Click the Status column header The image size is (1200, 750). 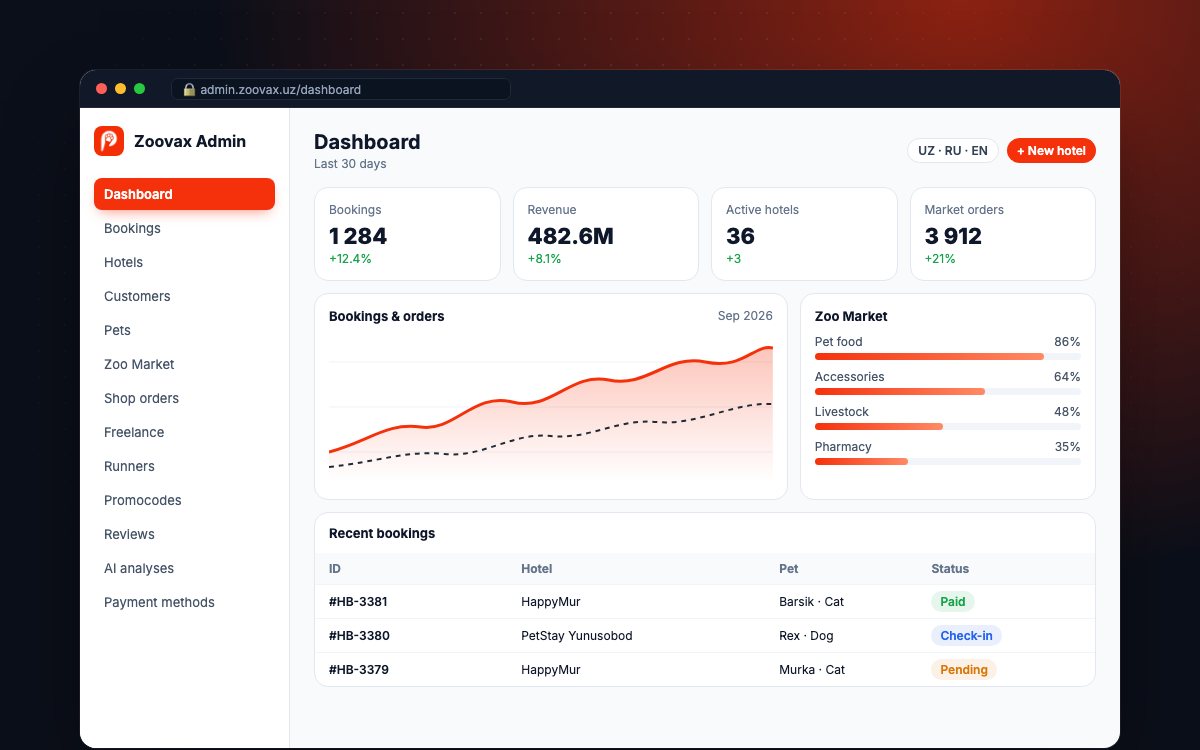pyautogui.click(x=950, y=569)
